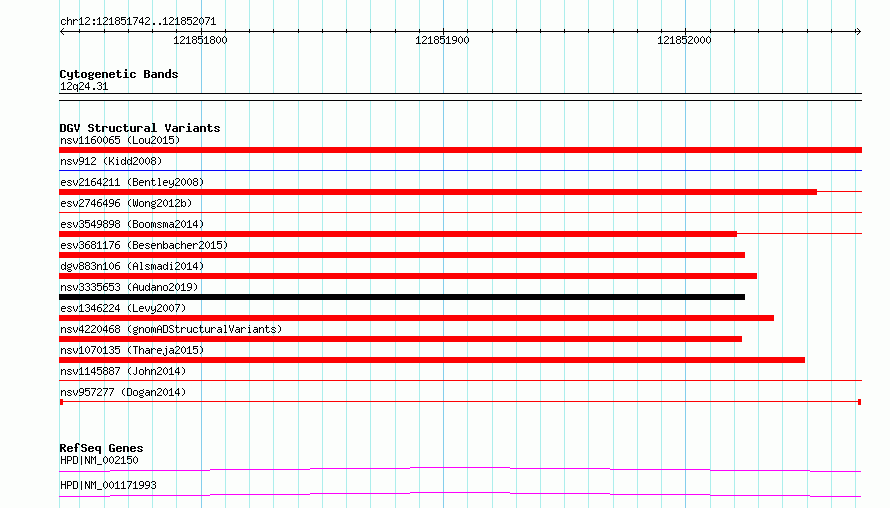This screenshot has width=890, height=508.
Task: Click the red bar for esv3681176
Action: point(402,255)
